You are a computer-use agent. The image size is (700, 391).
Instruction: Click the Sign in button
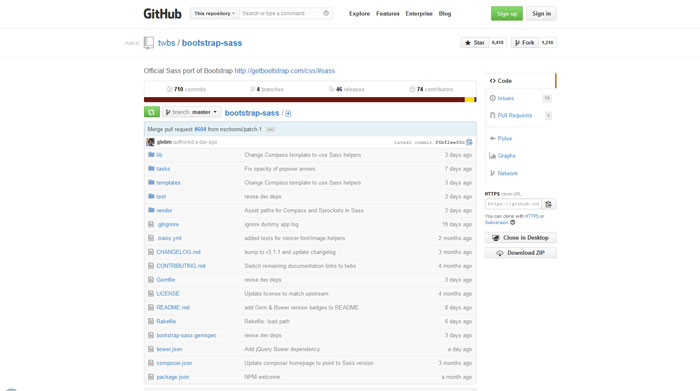point(542,13)
